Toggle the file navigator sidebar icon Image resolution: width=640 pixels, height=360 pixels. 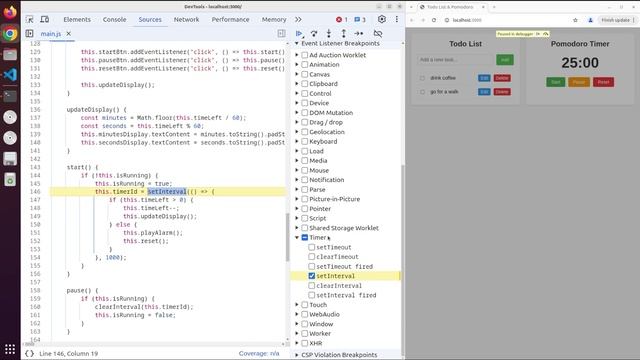coord(29,33)
